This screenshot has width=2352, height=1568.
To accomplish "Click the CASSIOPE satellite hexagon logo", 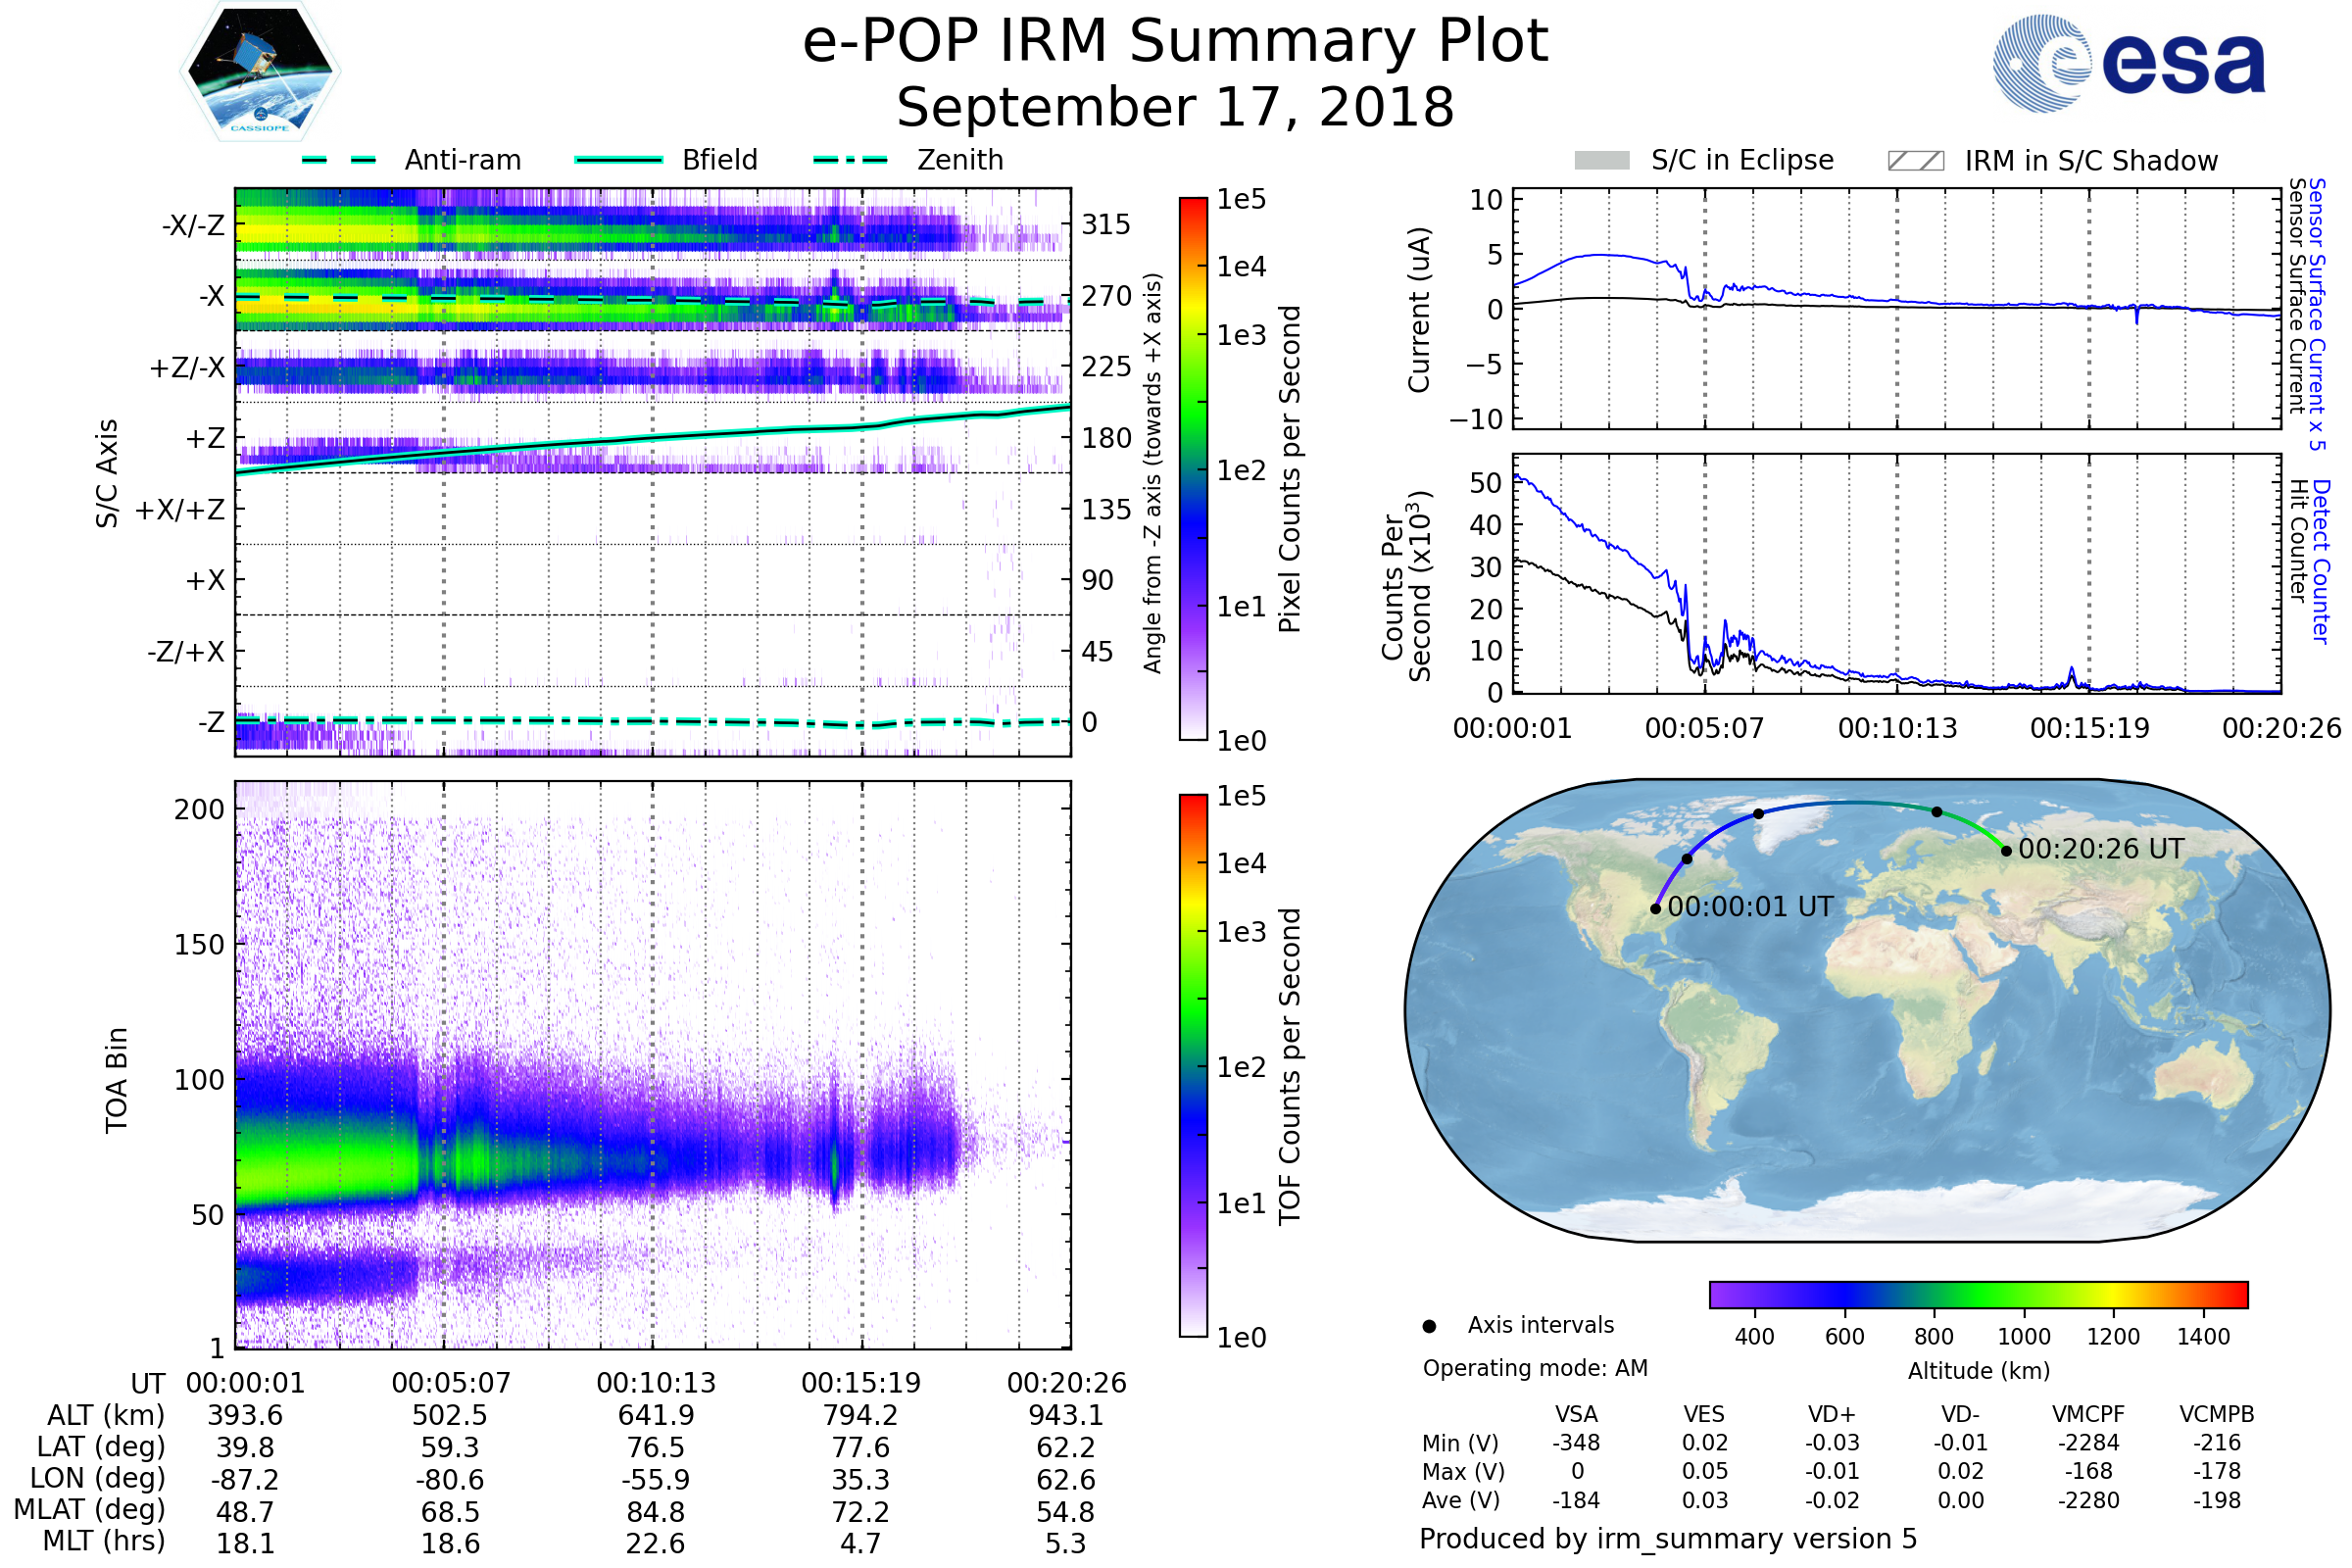I will click(x=260, y=72).
